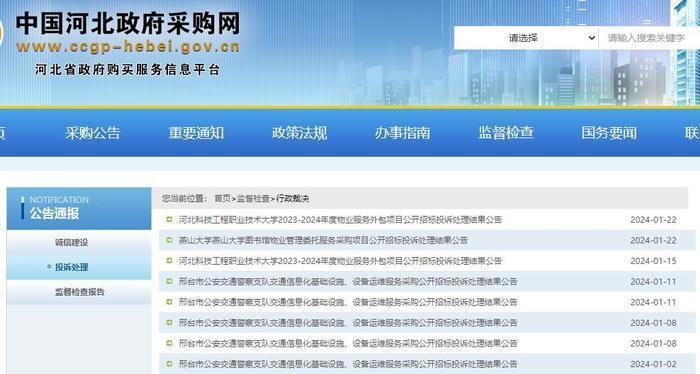Go to the 重要通知 nav item
700x374 pixels.
[196, 133]
